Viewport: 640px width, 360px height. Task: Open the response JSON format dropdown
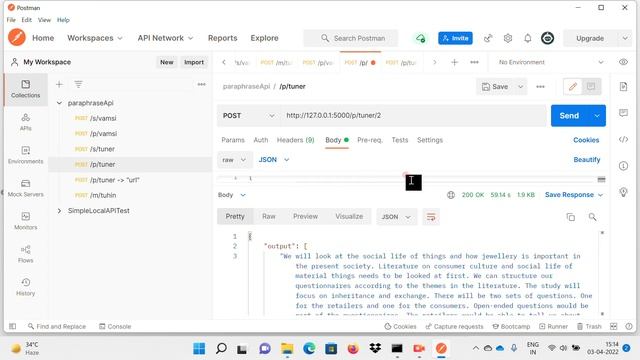396,217
